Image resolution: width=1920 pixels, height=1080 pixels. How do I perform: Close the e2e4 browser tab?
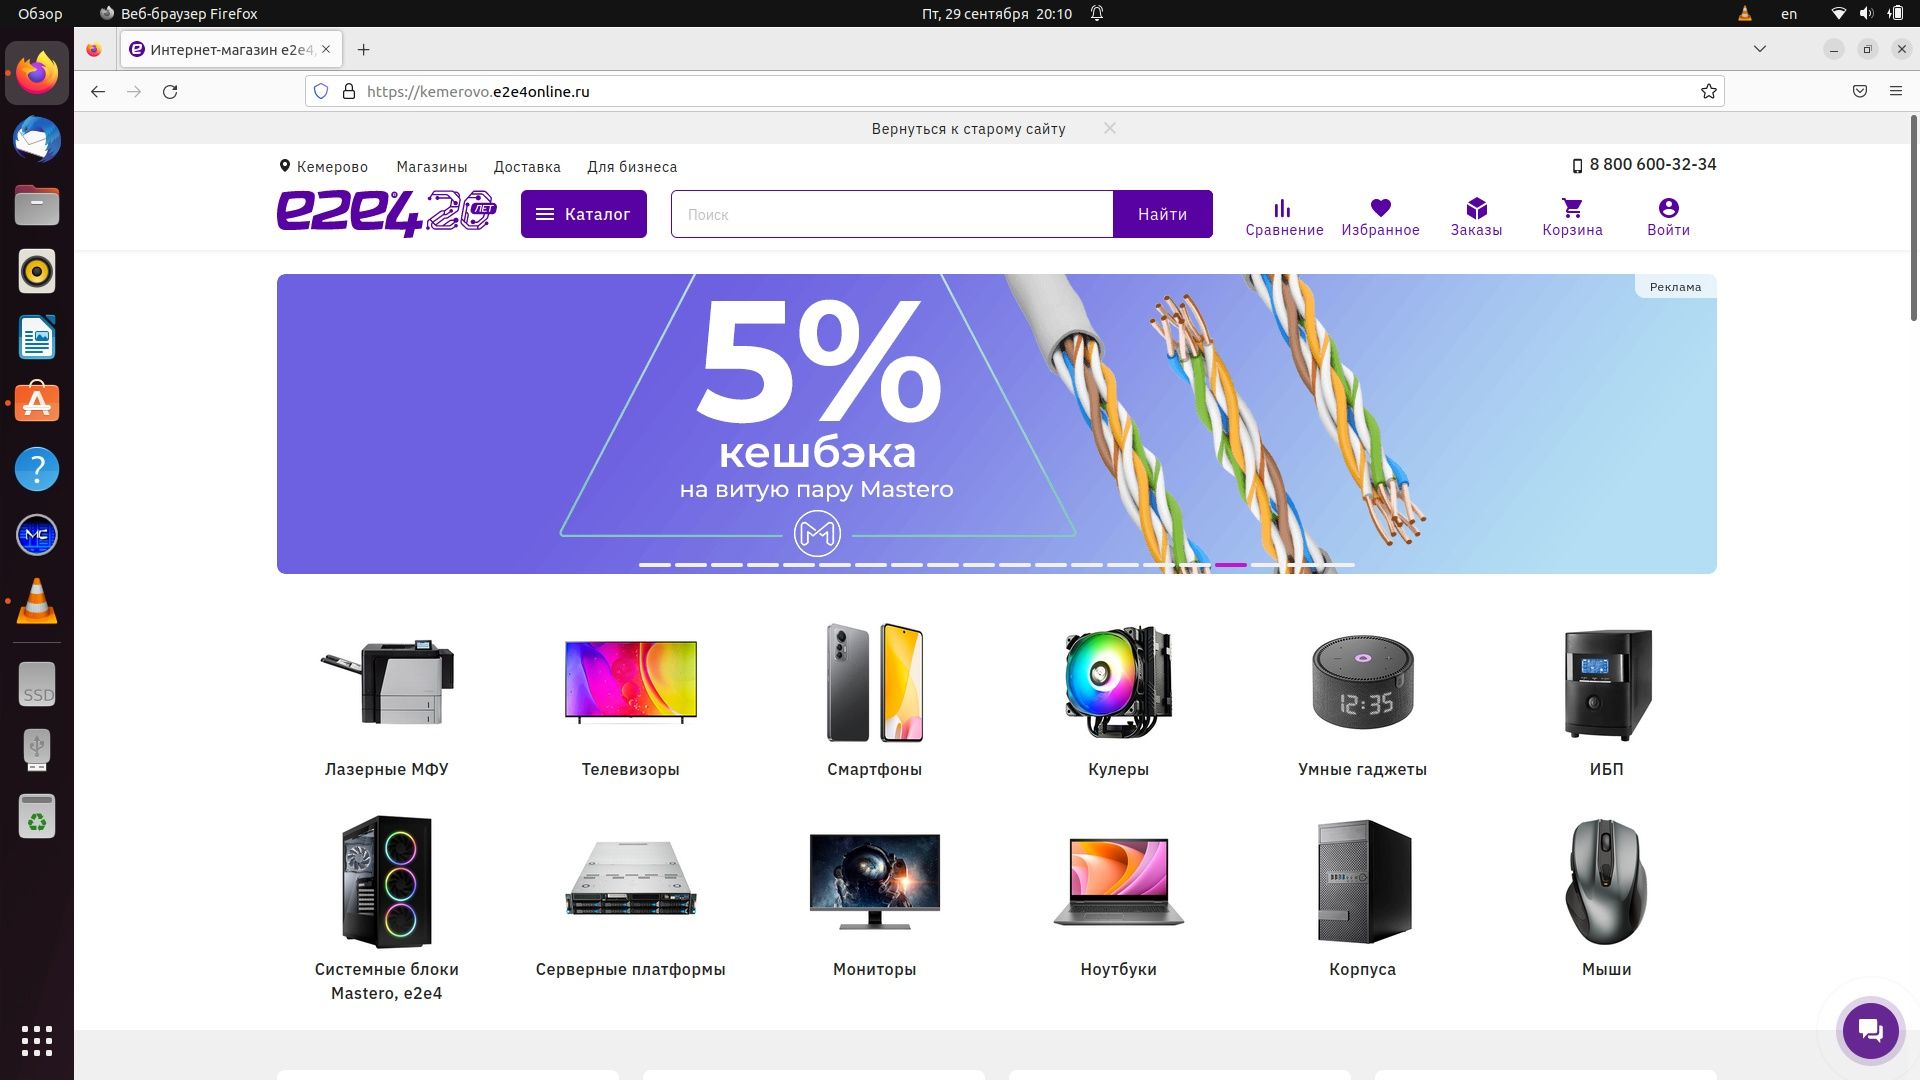click(326, 49)
